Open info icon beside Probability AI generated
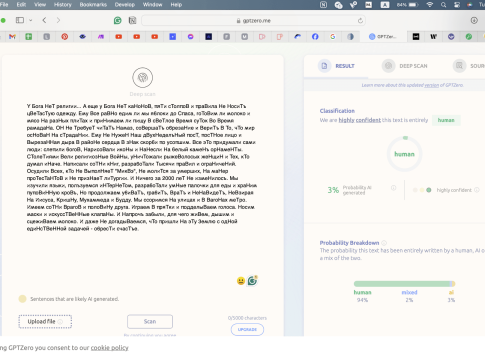Image resolution: width=485 pixels, height=360 pixels. [393, 188]
